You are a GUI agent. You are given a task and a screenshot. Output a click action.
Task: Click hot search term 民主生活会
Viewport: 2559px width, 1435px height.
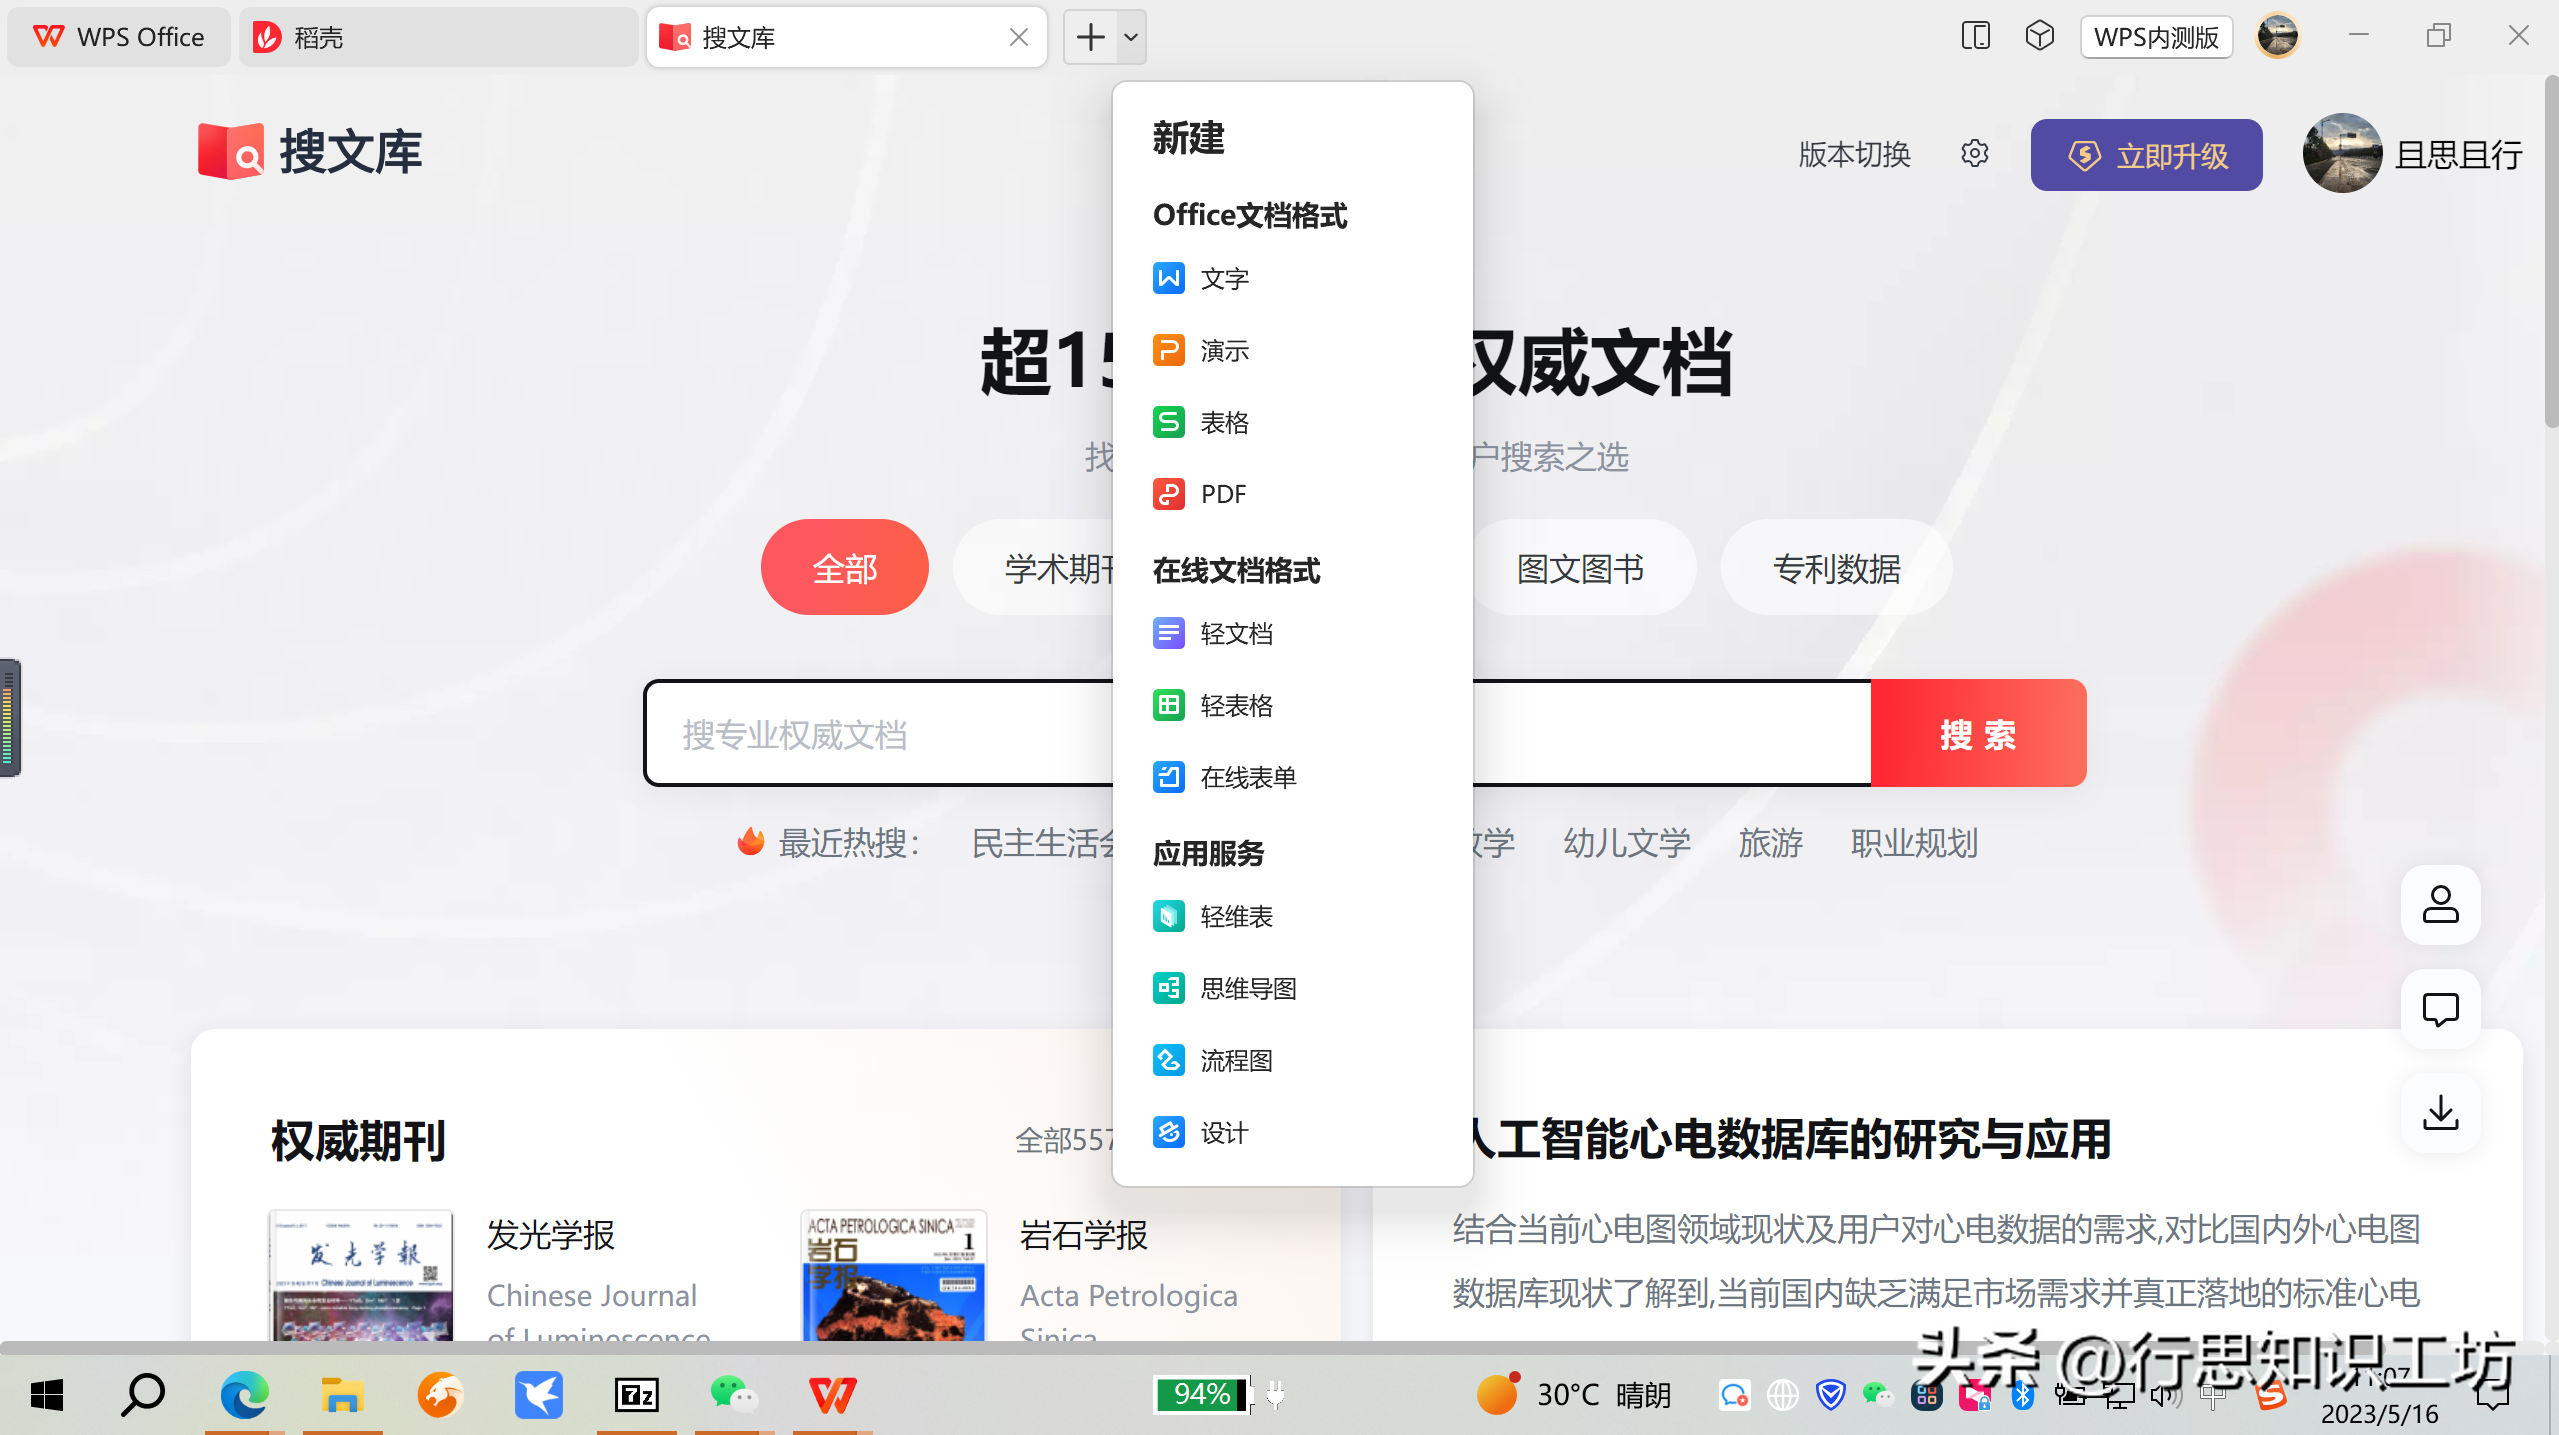point(1042,843)
